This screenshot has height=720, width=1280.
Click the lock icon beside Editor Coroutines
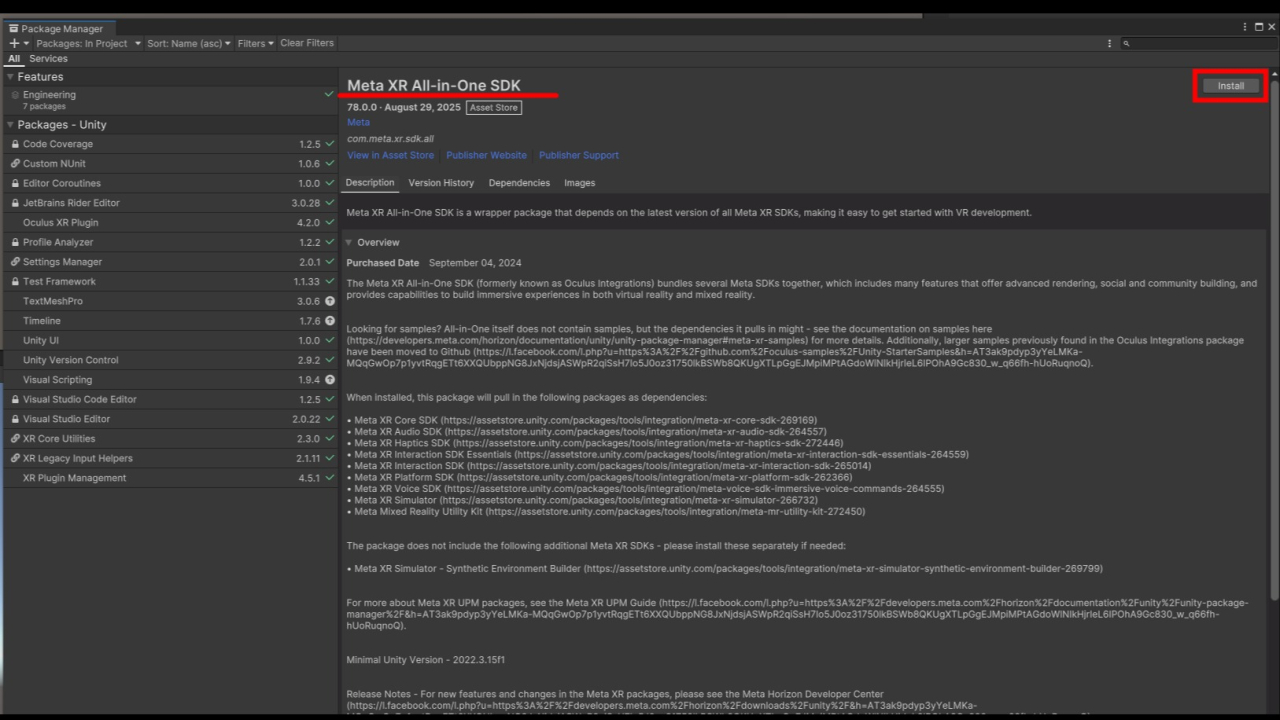tap(15, 183)
